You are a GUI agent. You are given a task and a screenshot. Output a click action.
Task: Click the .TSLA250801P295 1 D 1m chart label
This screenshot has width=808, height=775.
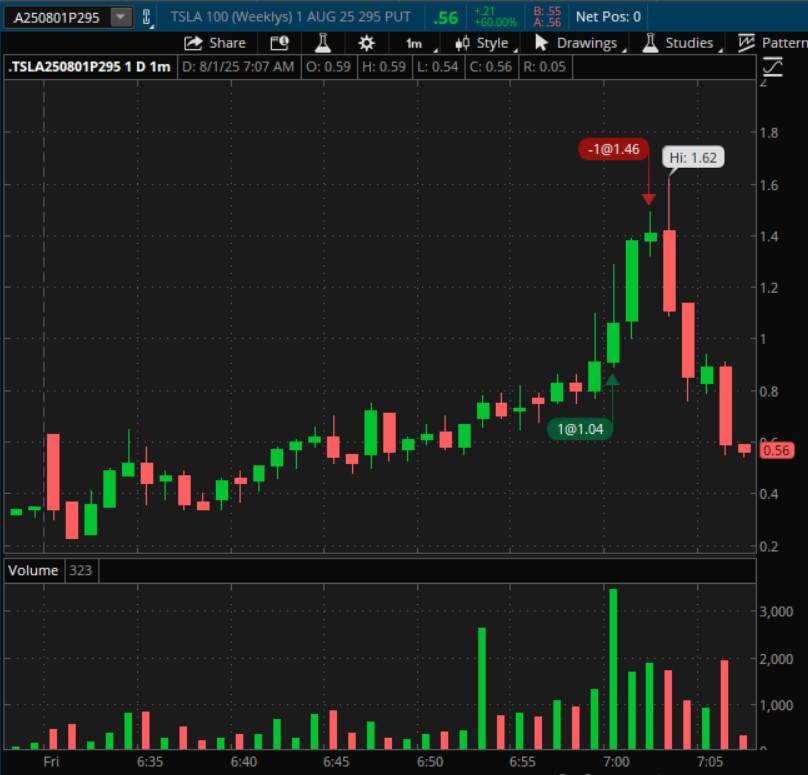point(90,67)
